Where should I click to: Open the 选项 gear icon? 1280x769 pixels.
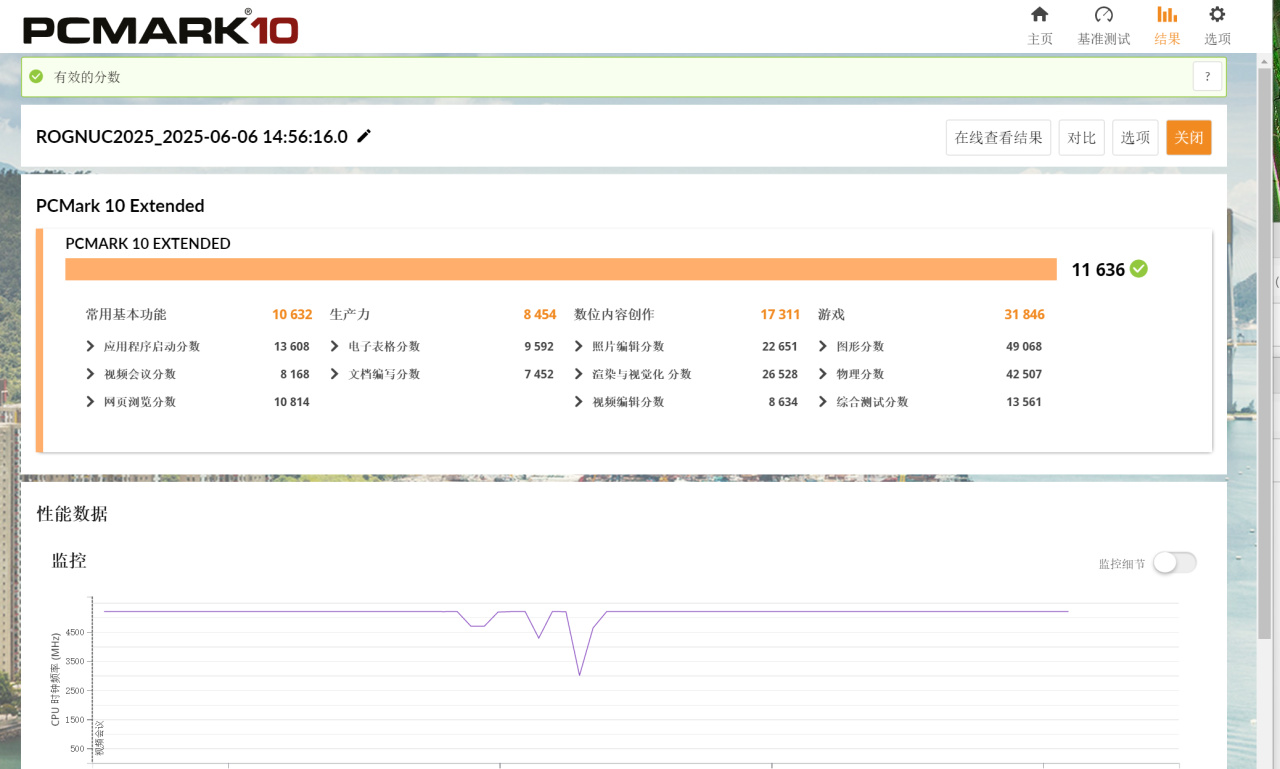(x=1216, y=16)
